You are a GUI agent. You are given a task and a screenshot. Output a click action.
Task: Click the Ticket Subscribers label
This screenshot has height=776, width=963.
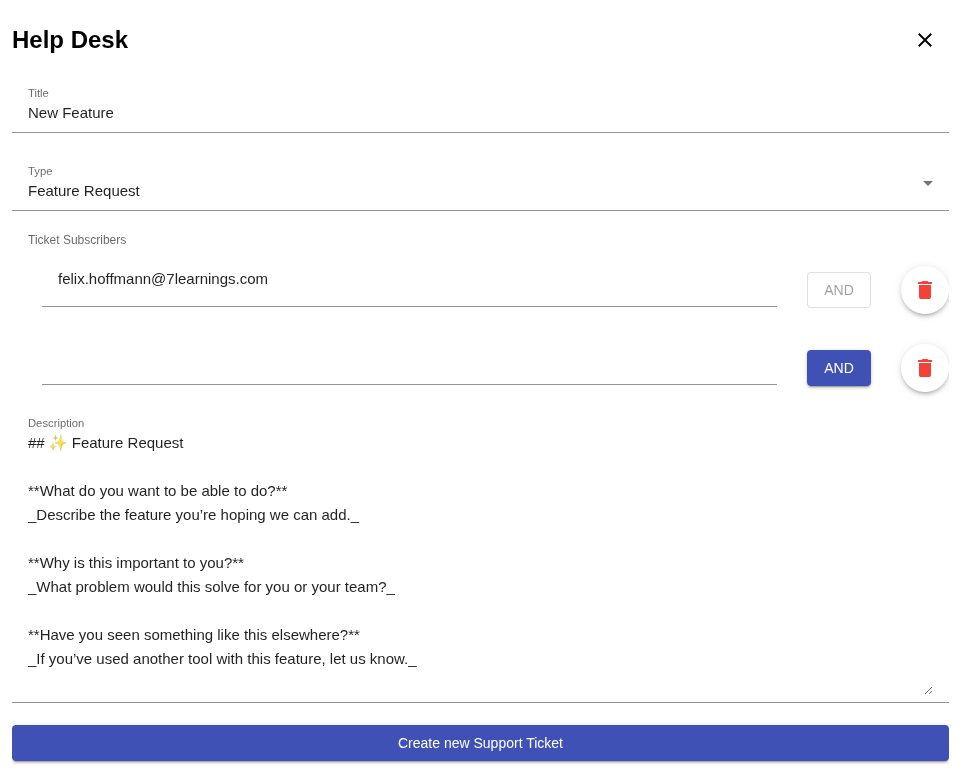(77, 240)
